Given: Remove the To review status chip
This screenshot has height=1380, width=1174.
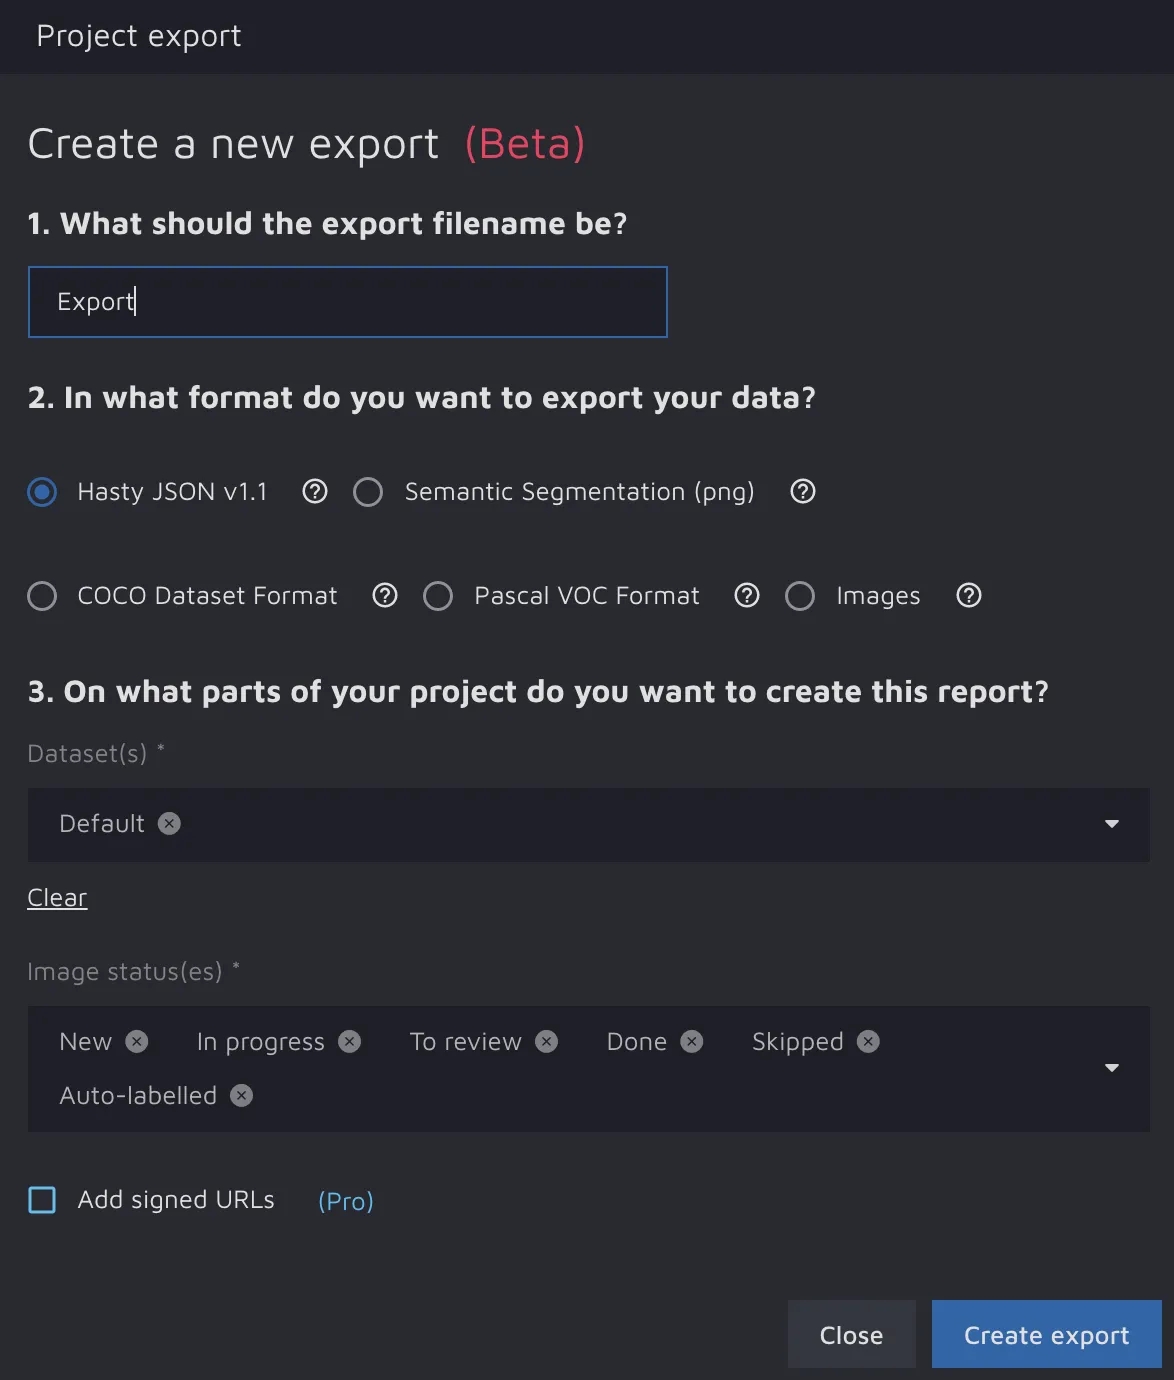Looking at the screenshot, I should pos(546,1041).
